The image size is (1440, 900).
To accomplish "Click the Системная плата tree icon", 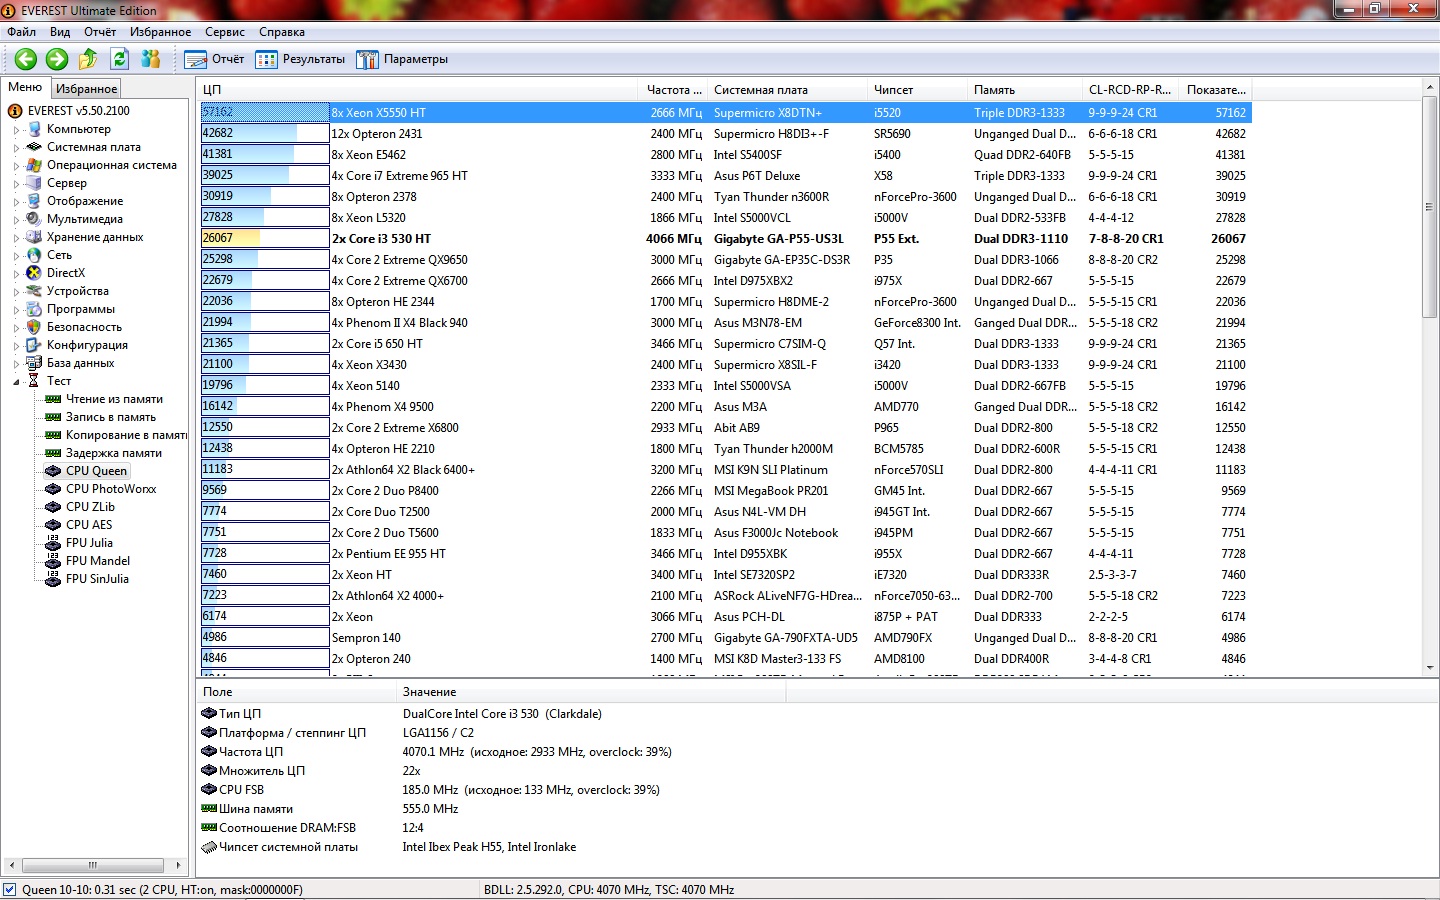I will coord(34,147).
